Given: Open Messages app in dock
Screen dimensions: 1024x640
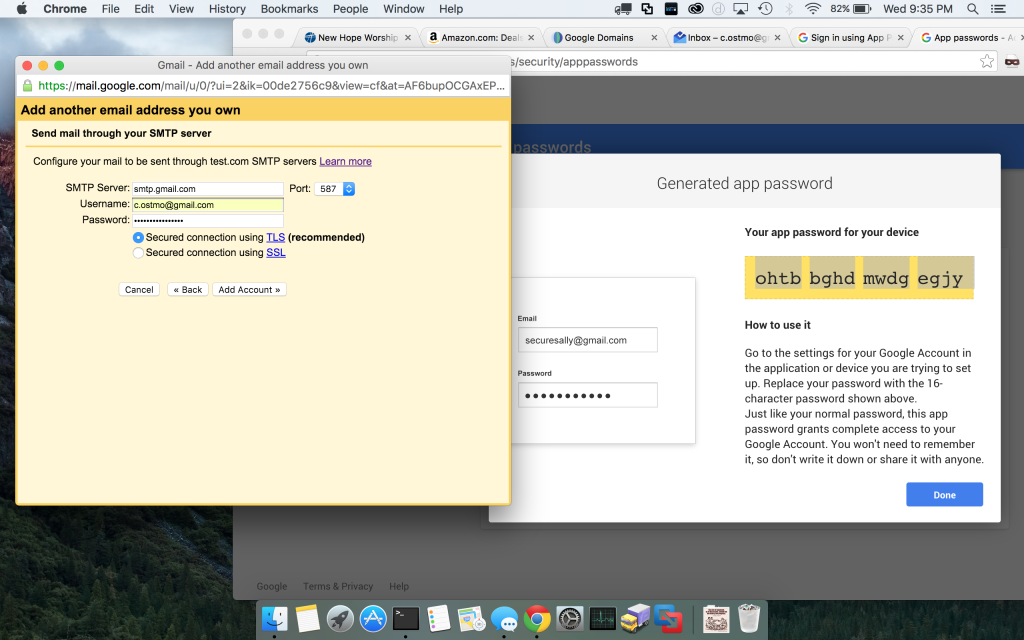Looking at the screenshot, I should point(504,618).
